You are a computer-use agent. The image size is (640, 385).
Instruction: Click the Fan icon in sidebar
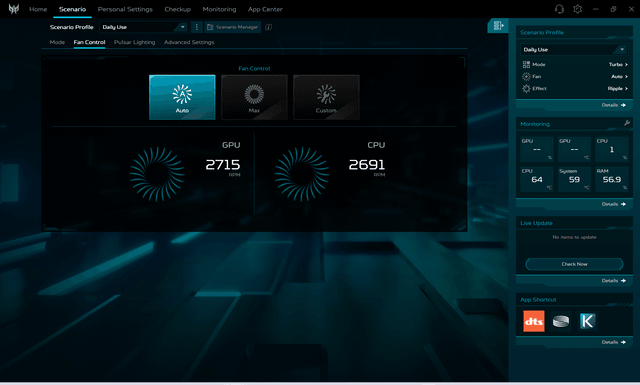coord(526,76)
